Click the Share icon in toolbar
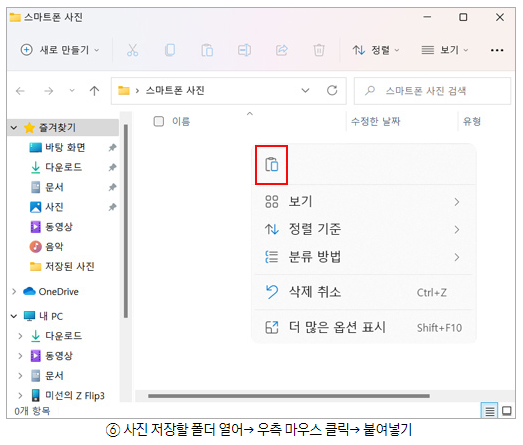523x445 pixels. 282,50
